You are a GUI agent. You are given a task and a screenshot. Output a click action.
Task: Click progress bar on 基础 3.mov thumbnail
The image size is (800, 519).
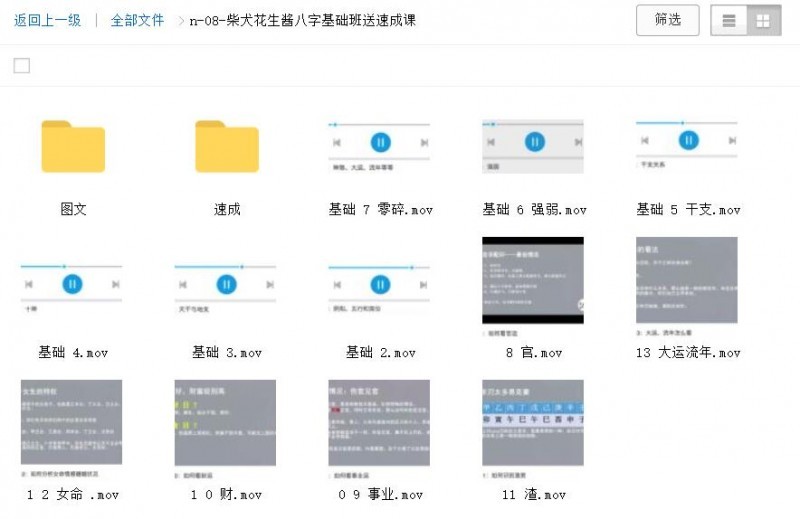point(226,267)
